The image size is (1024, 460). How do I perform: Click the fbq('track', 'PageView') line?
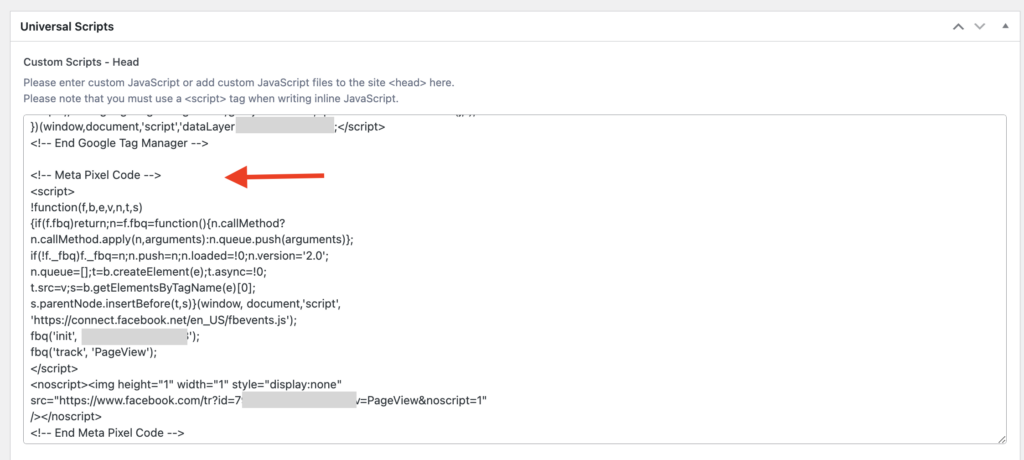click(94, 352)
